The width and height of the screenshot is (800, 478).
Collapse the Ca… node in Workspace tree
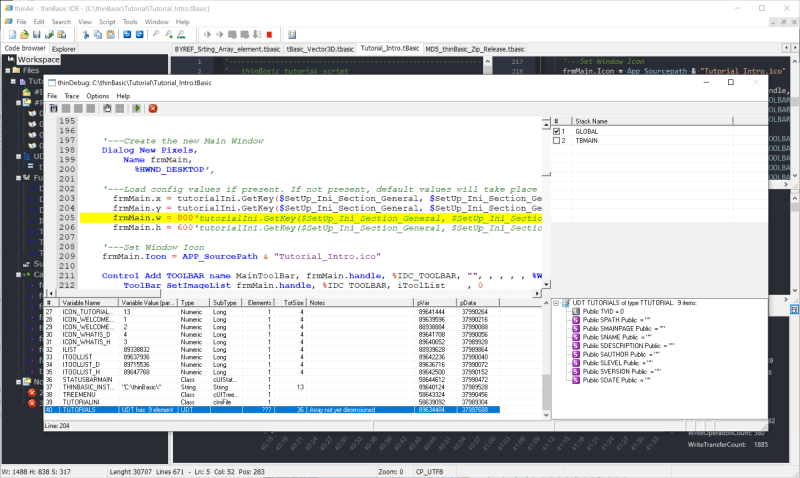point(18,274)
